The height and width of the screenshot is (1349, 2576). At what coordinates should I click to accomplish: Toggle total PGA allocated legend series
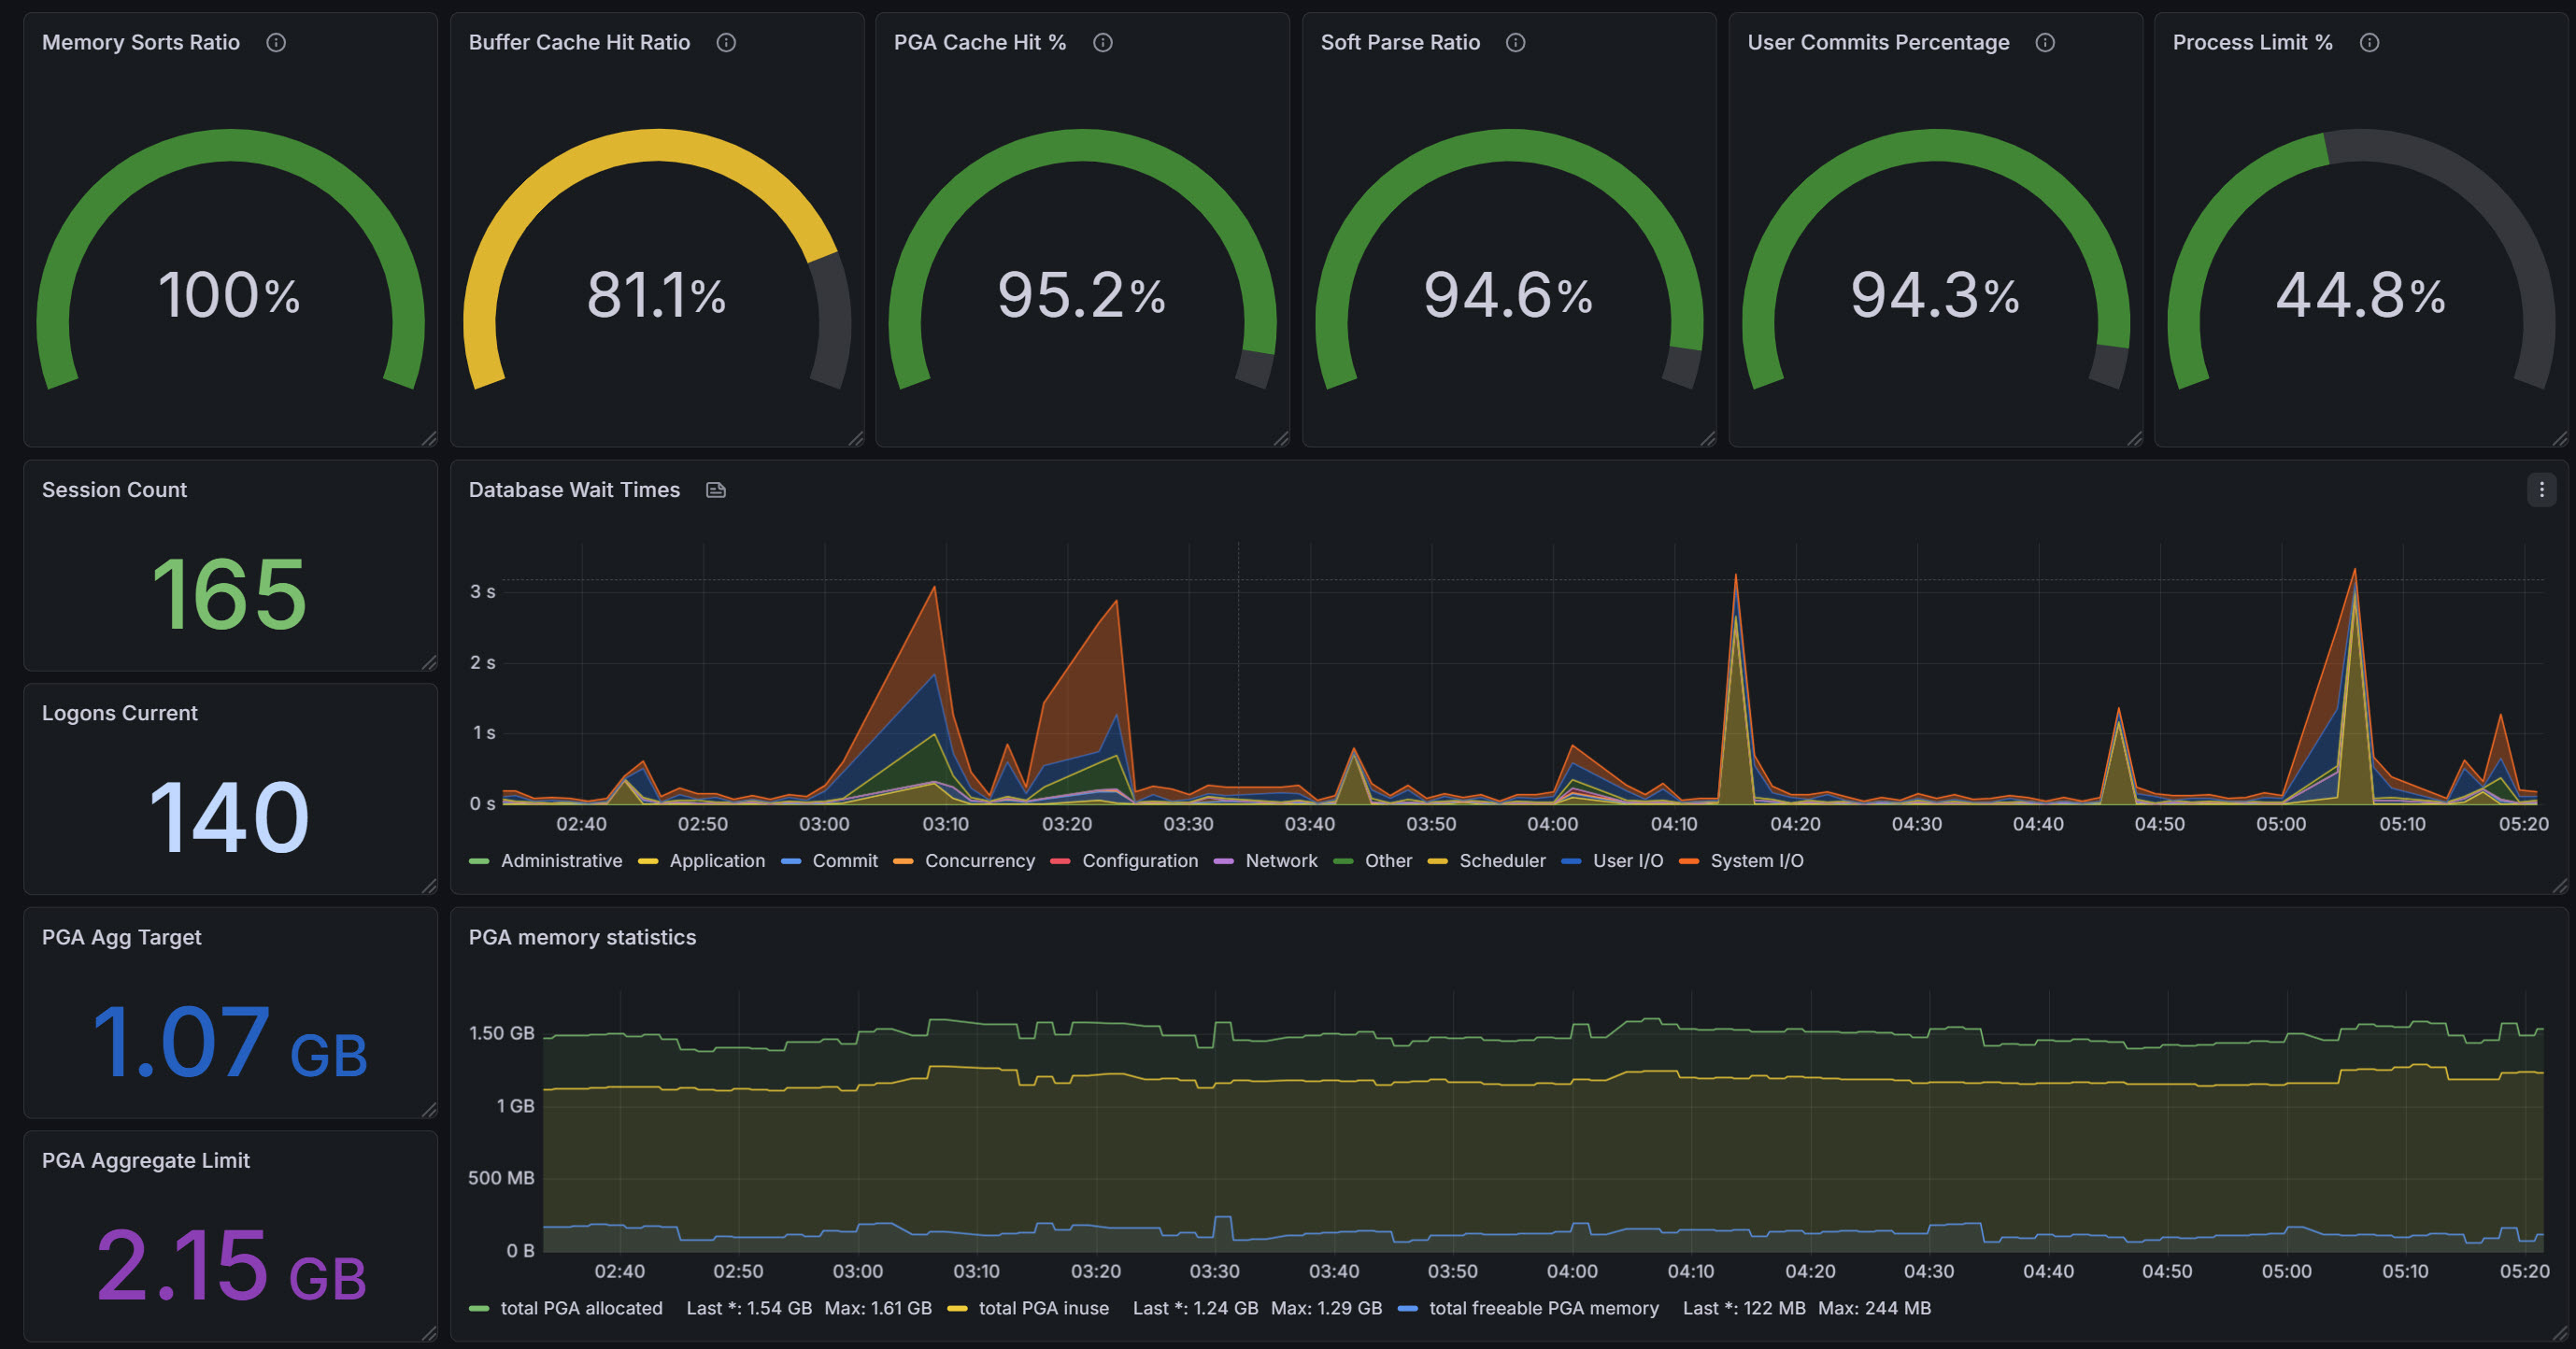(x=581, y=1308)
